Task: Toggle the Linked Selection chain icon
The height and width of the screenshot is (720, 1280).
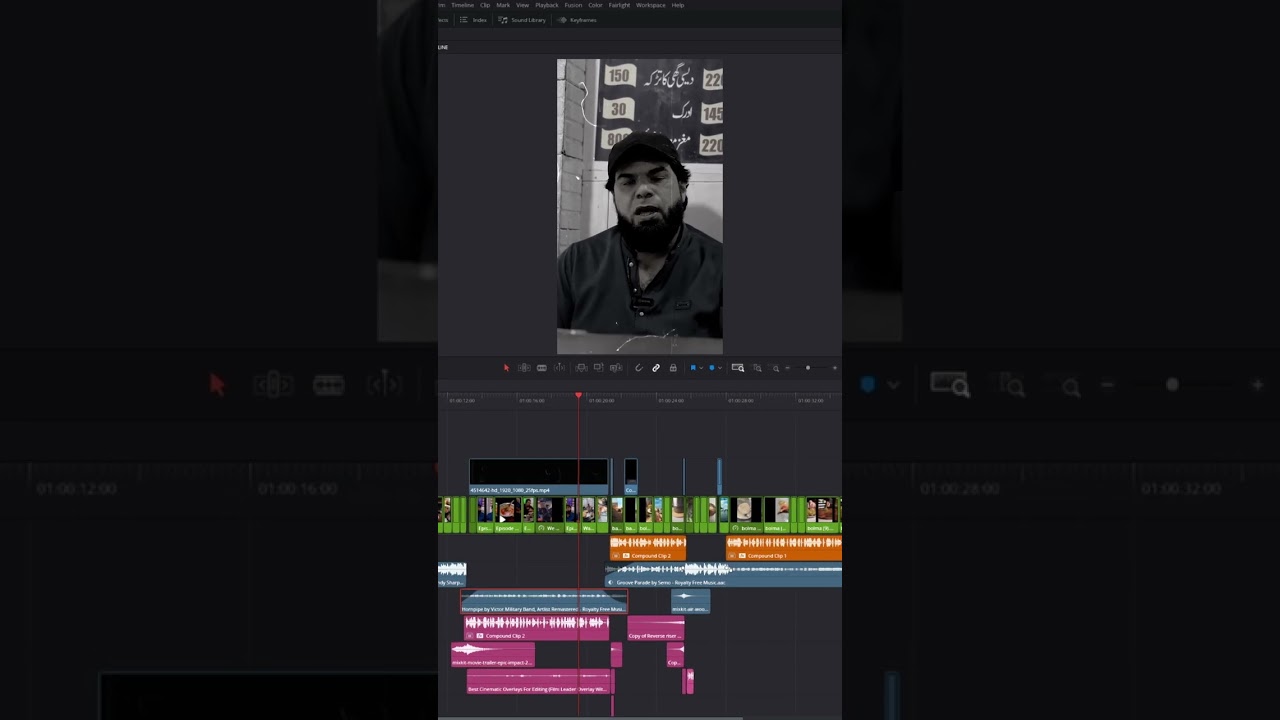Action: click(656, 368)
